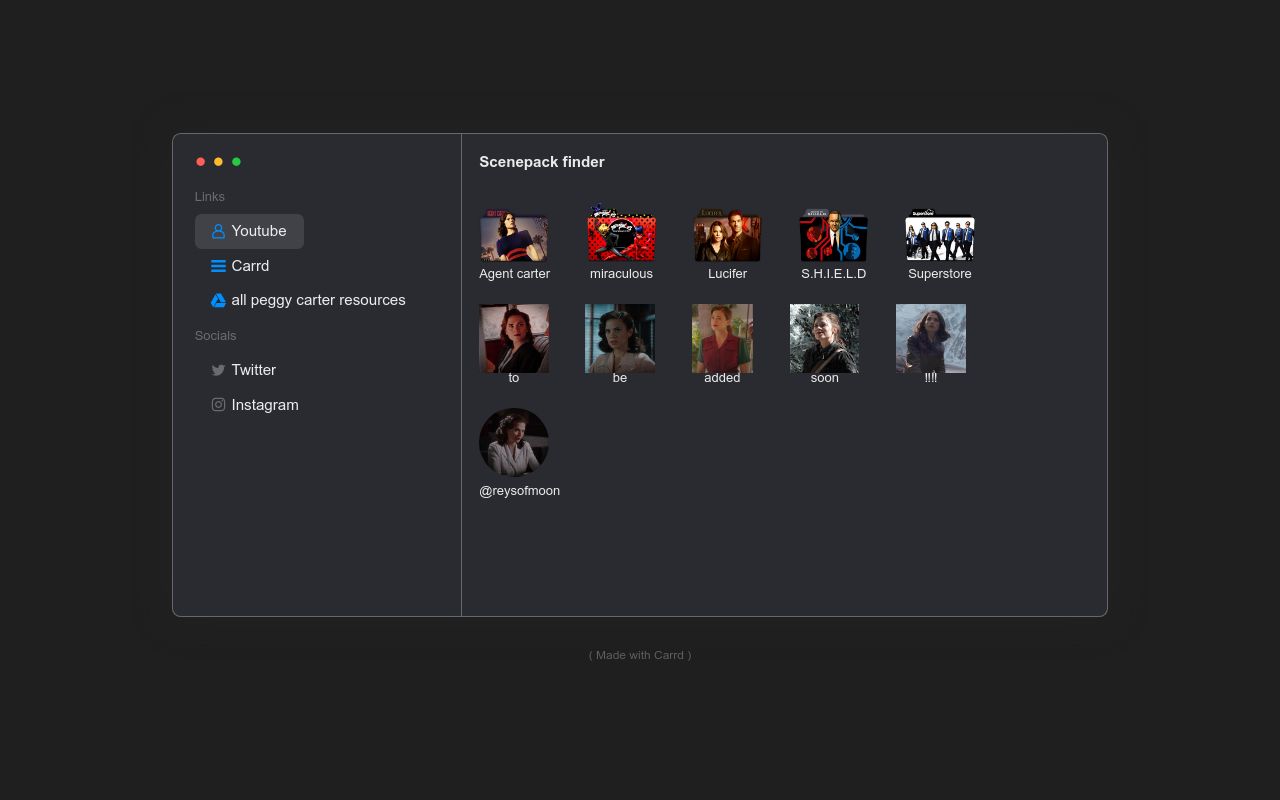Viewport: 1280px width, 800px height.
Task: Select the thumbnail labeled "soon"
Action: point(824,338)
